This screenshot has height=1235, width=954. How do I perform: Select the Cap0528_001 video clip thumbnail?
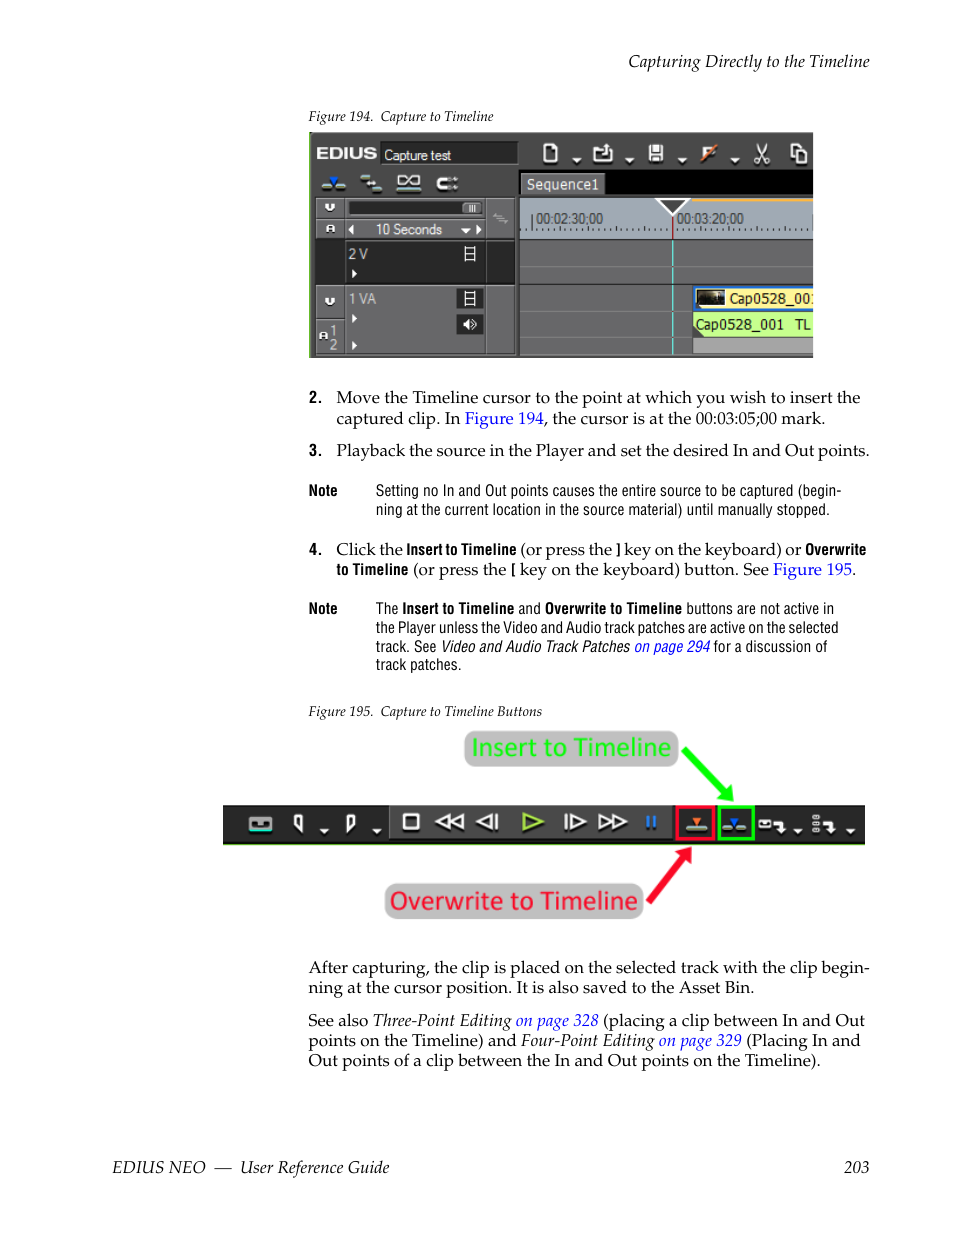[711, 298]
